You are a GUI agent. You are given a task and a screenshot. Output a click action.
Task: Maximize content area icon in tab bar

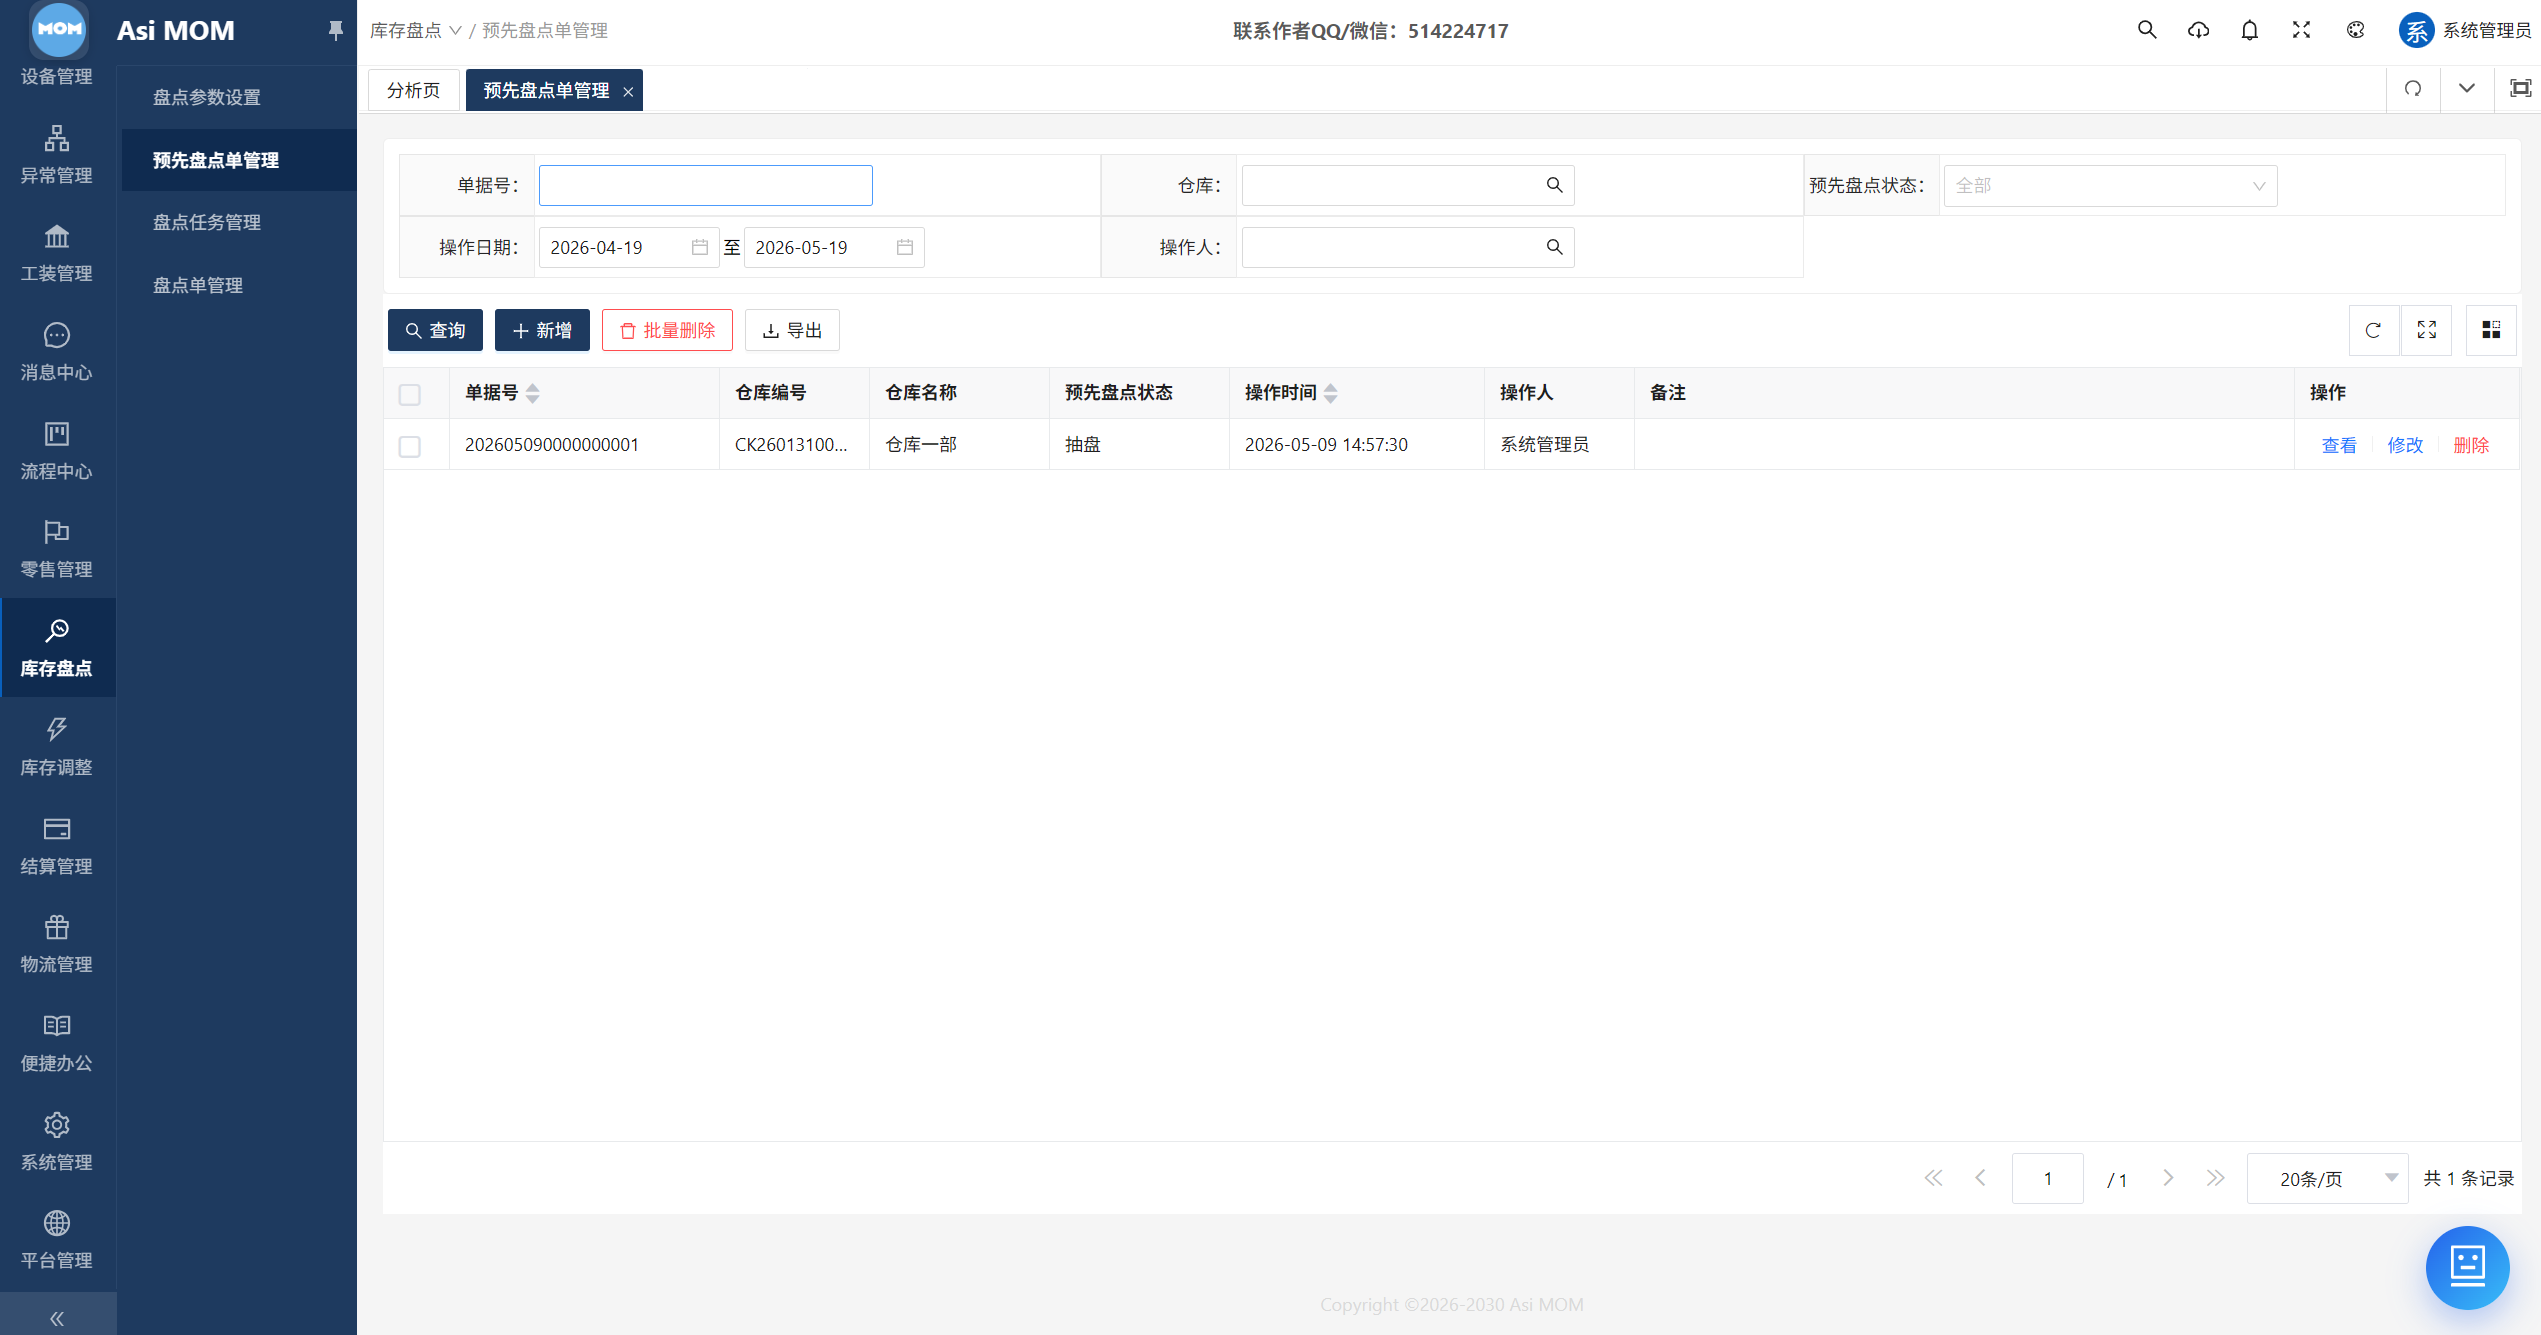tap(2520, 89)
